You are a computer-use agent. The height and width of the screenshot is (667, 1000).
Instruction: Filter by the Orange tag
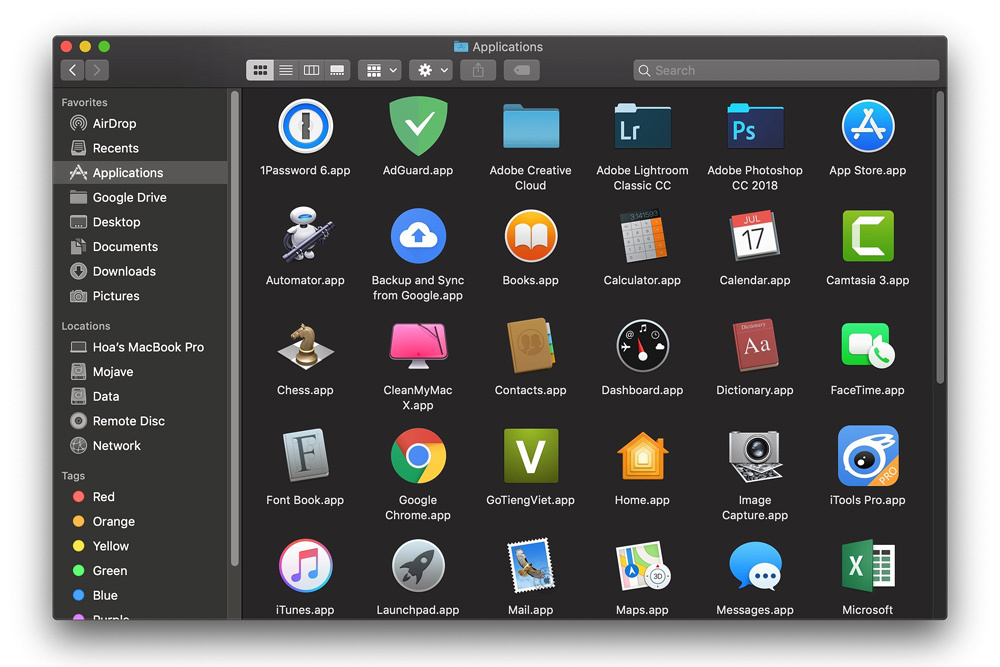140,522
